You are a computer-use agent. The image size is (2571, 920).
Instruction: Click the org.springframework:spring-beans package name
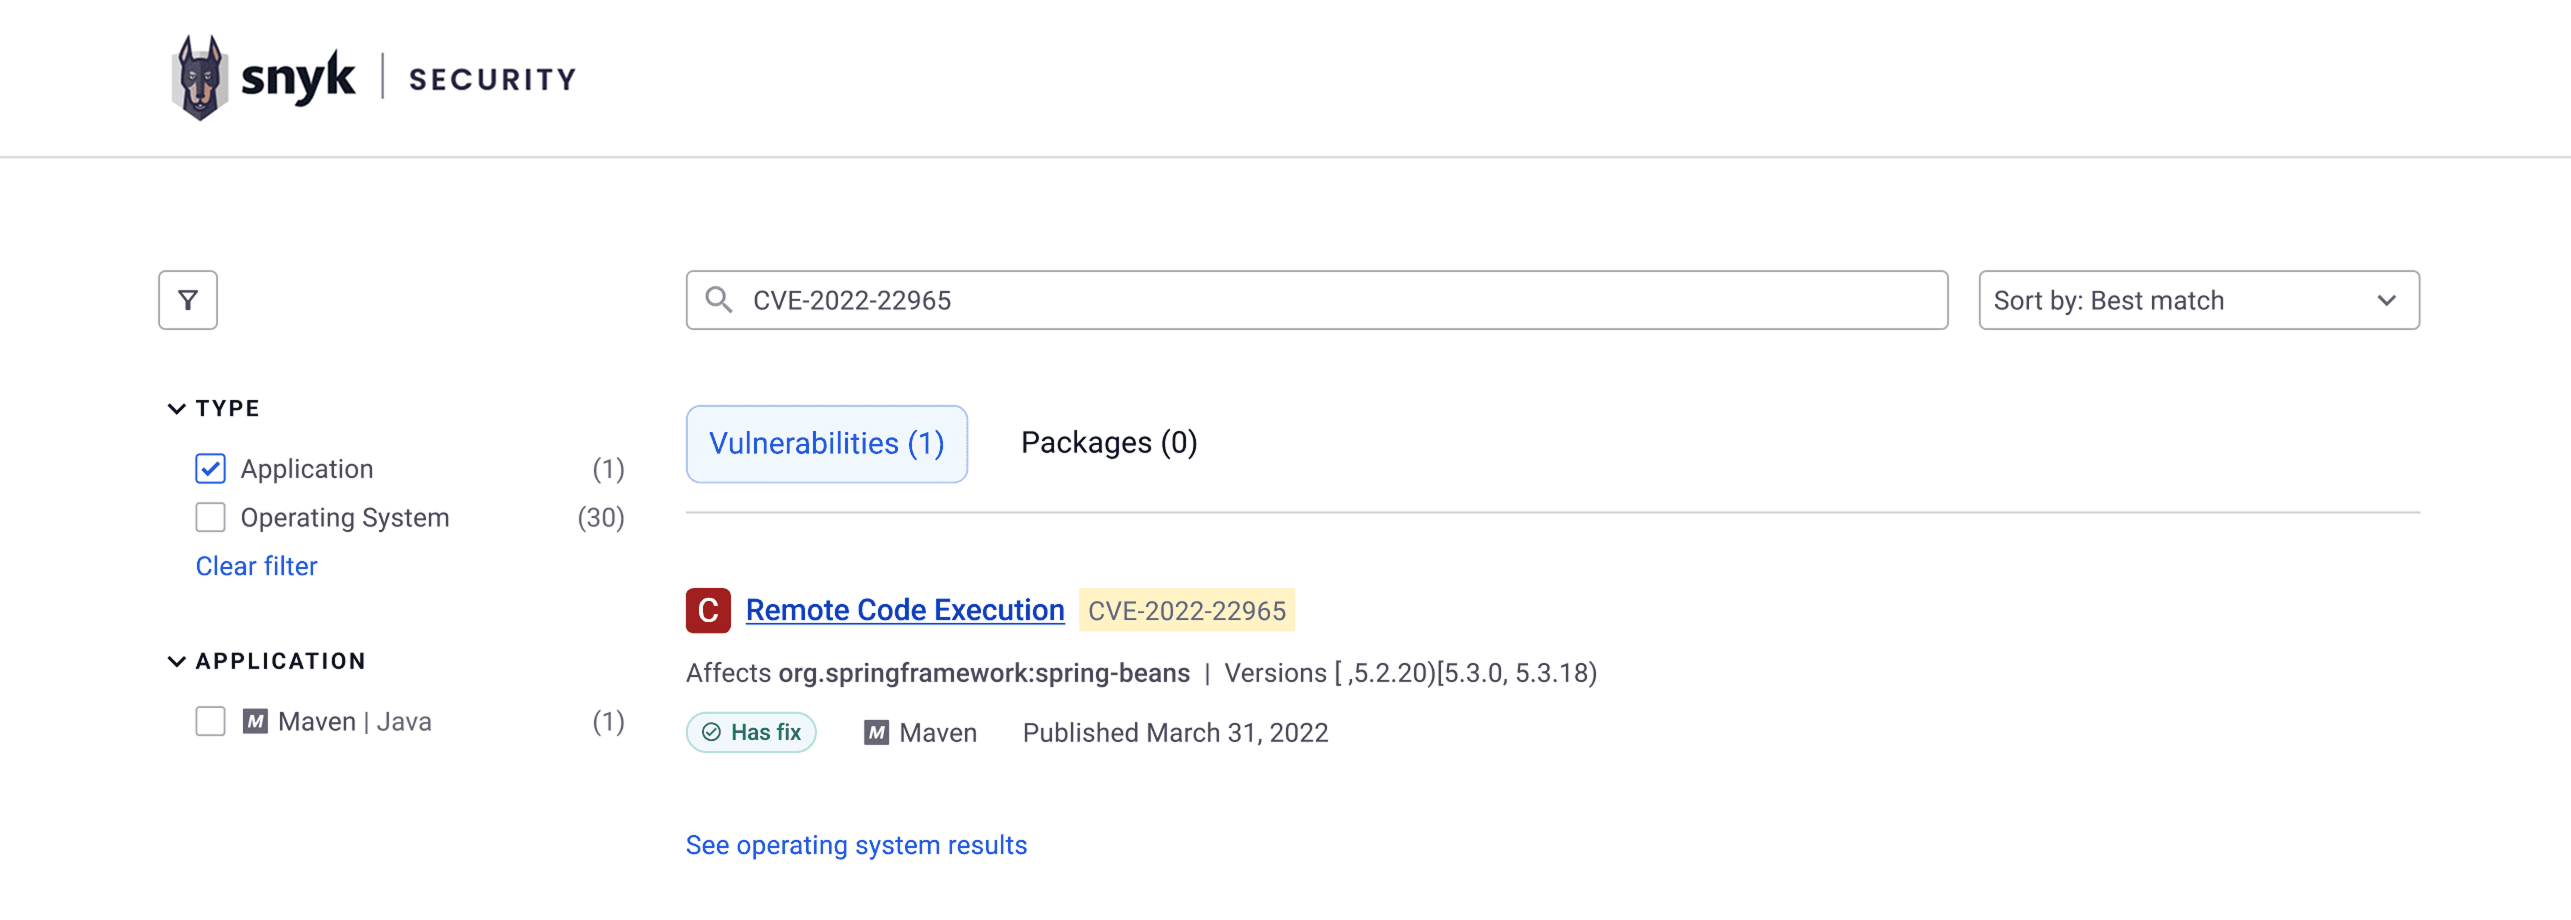tap(984, 674)
